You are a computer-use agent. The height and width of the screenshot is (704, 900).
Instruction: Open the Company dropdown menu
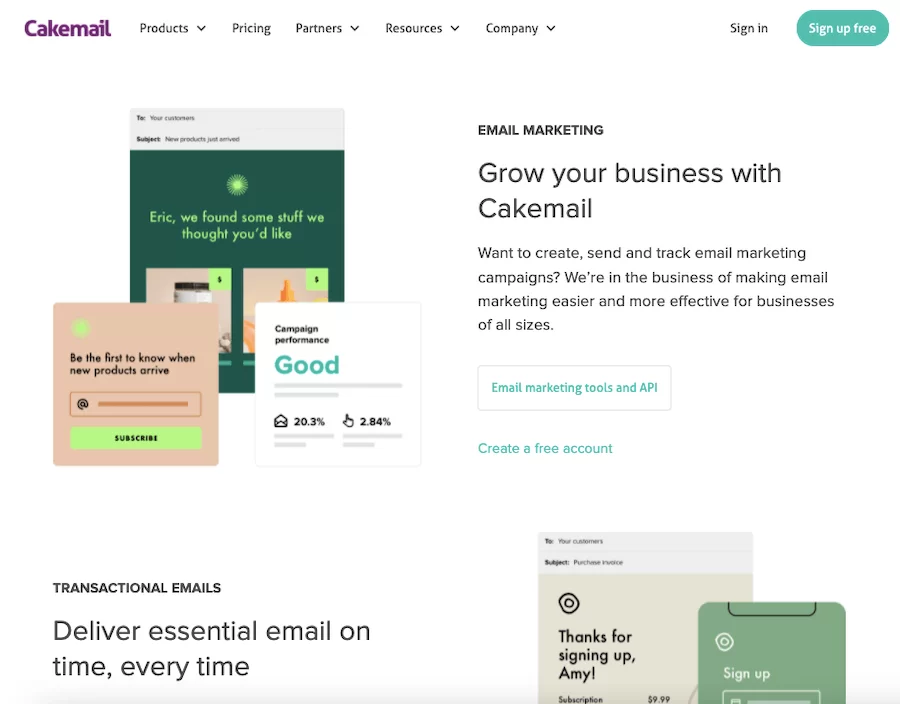[x=520, y=28]
